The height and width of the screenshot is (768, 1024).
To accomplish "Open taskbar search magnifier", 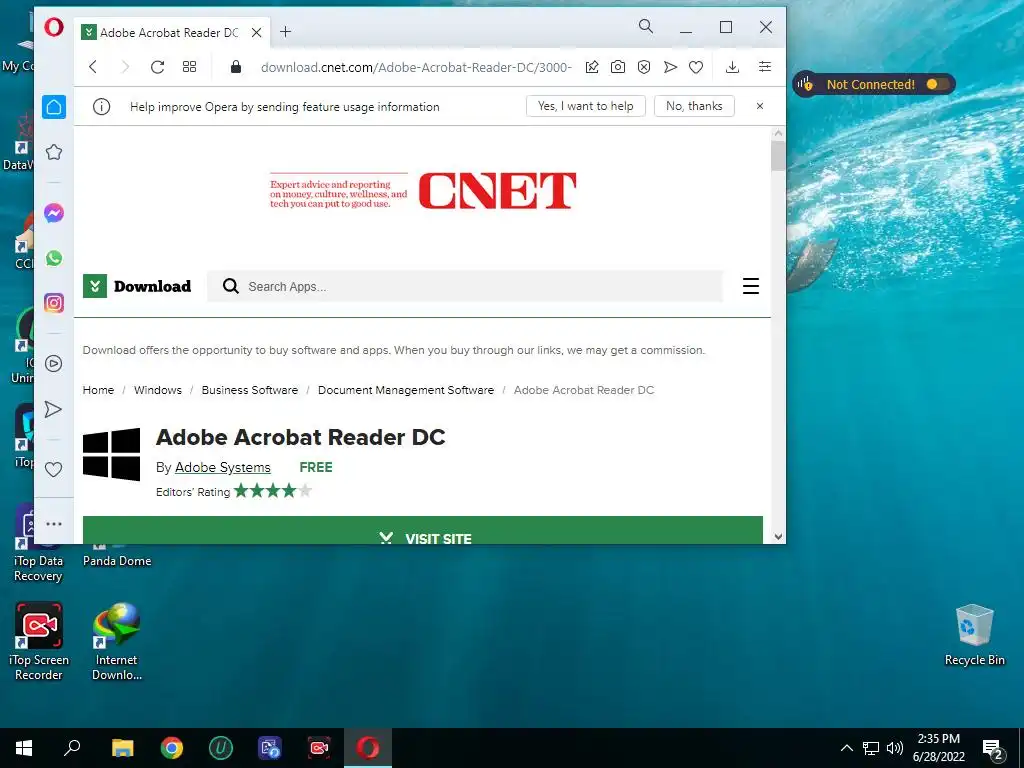I will [72, 748].
